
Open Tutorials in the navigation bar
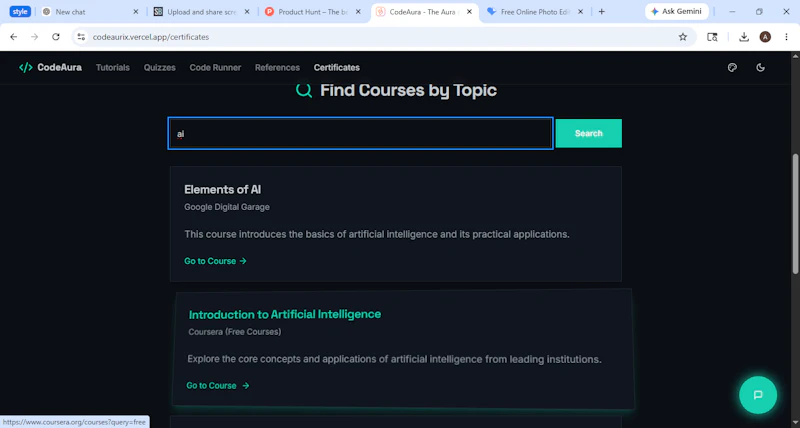[x=113, y=67]
